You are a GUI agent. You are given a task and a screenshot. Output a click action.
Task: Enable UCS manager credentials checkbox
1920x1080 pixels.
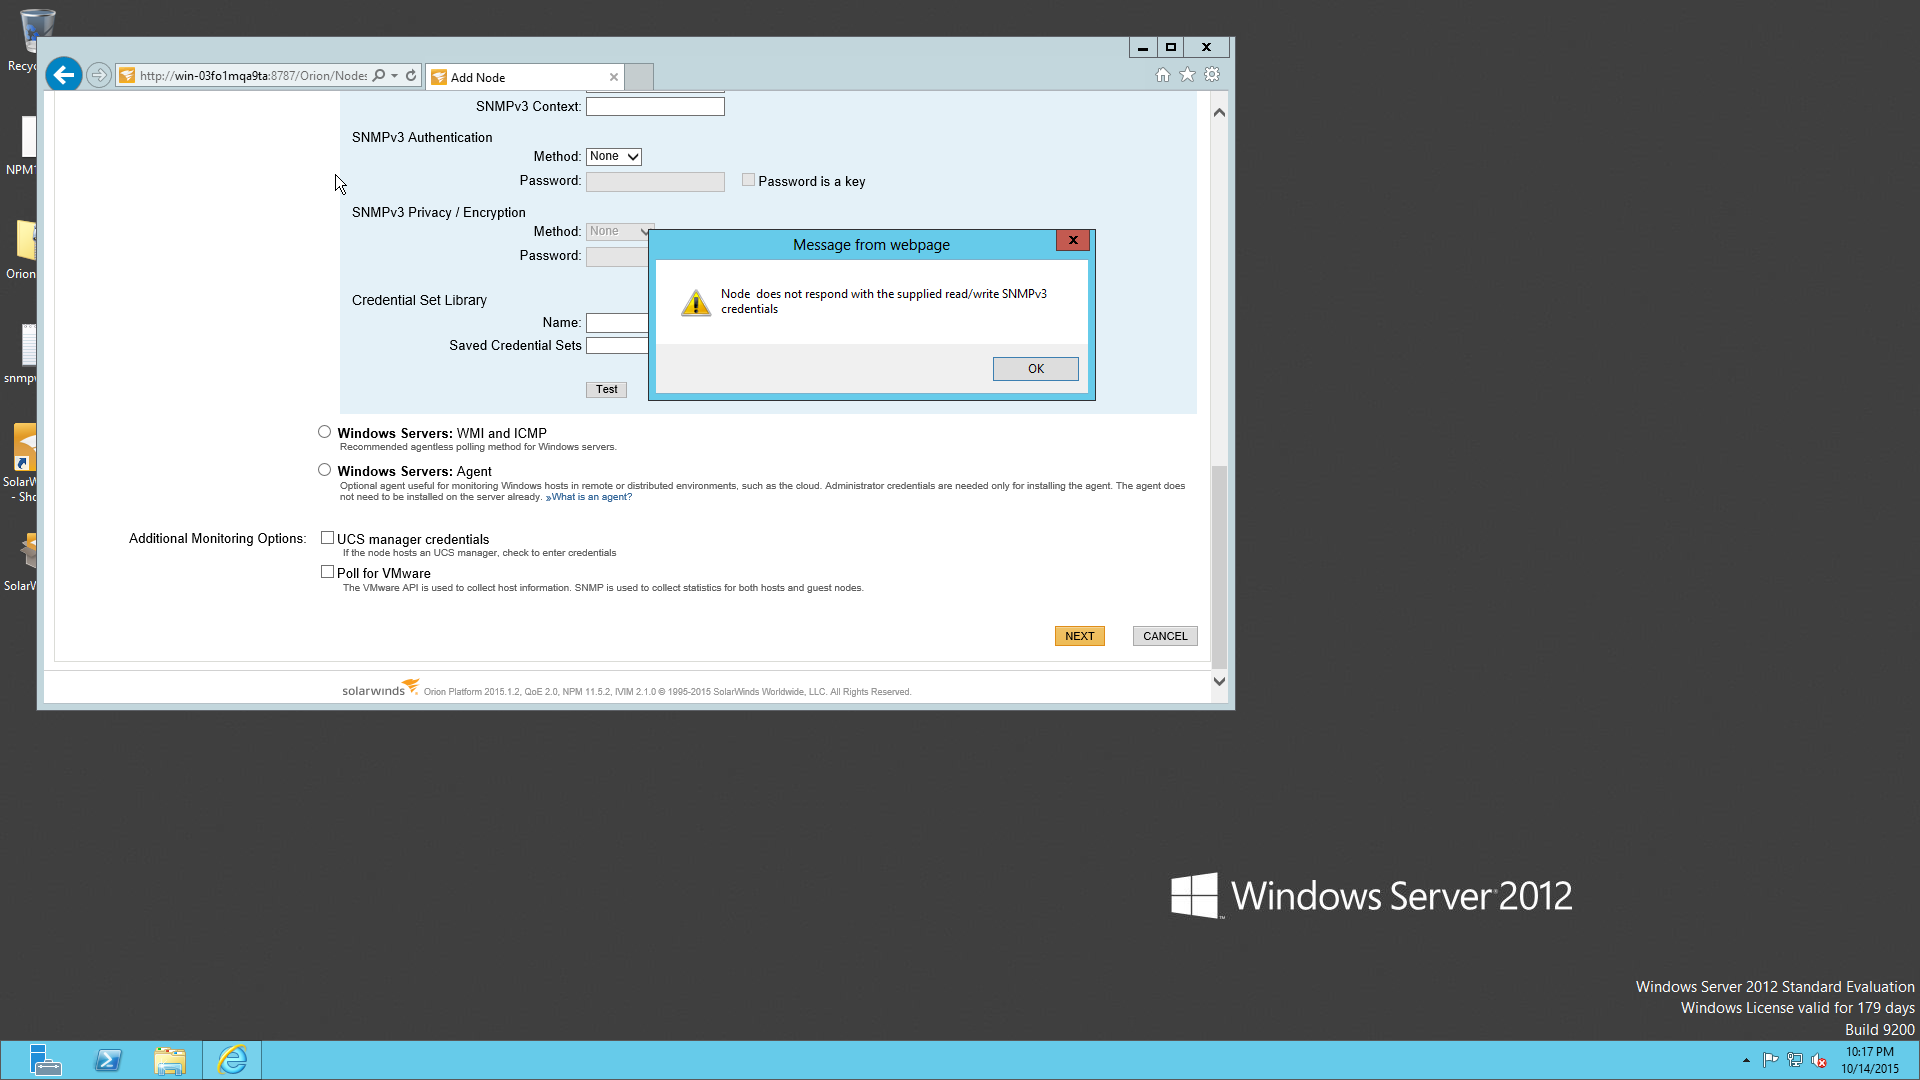coord(327,538)
